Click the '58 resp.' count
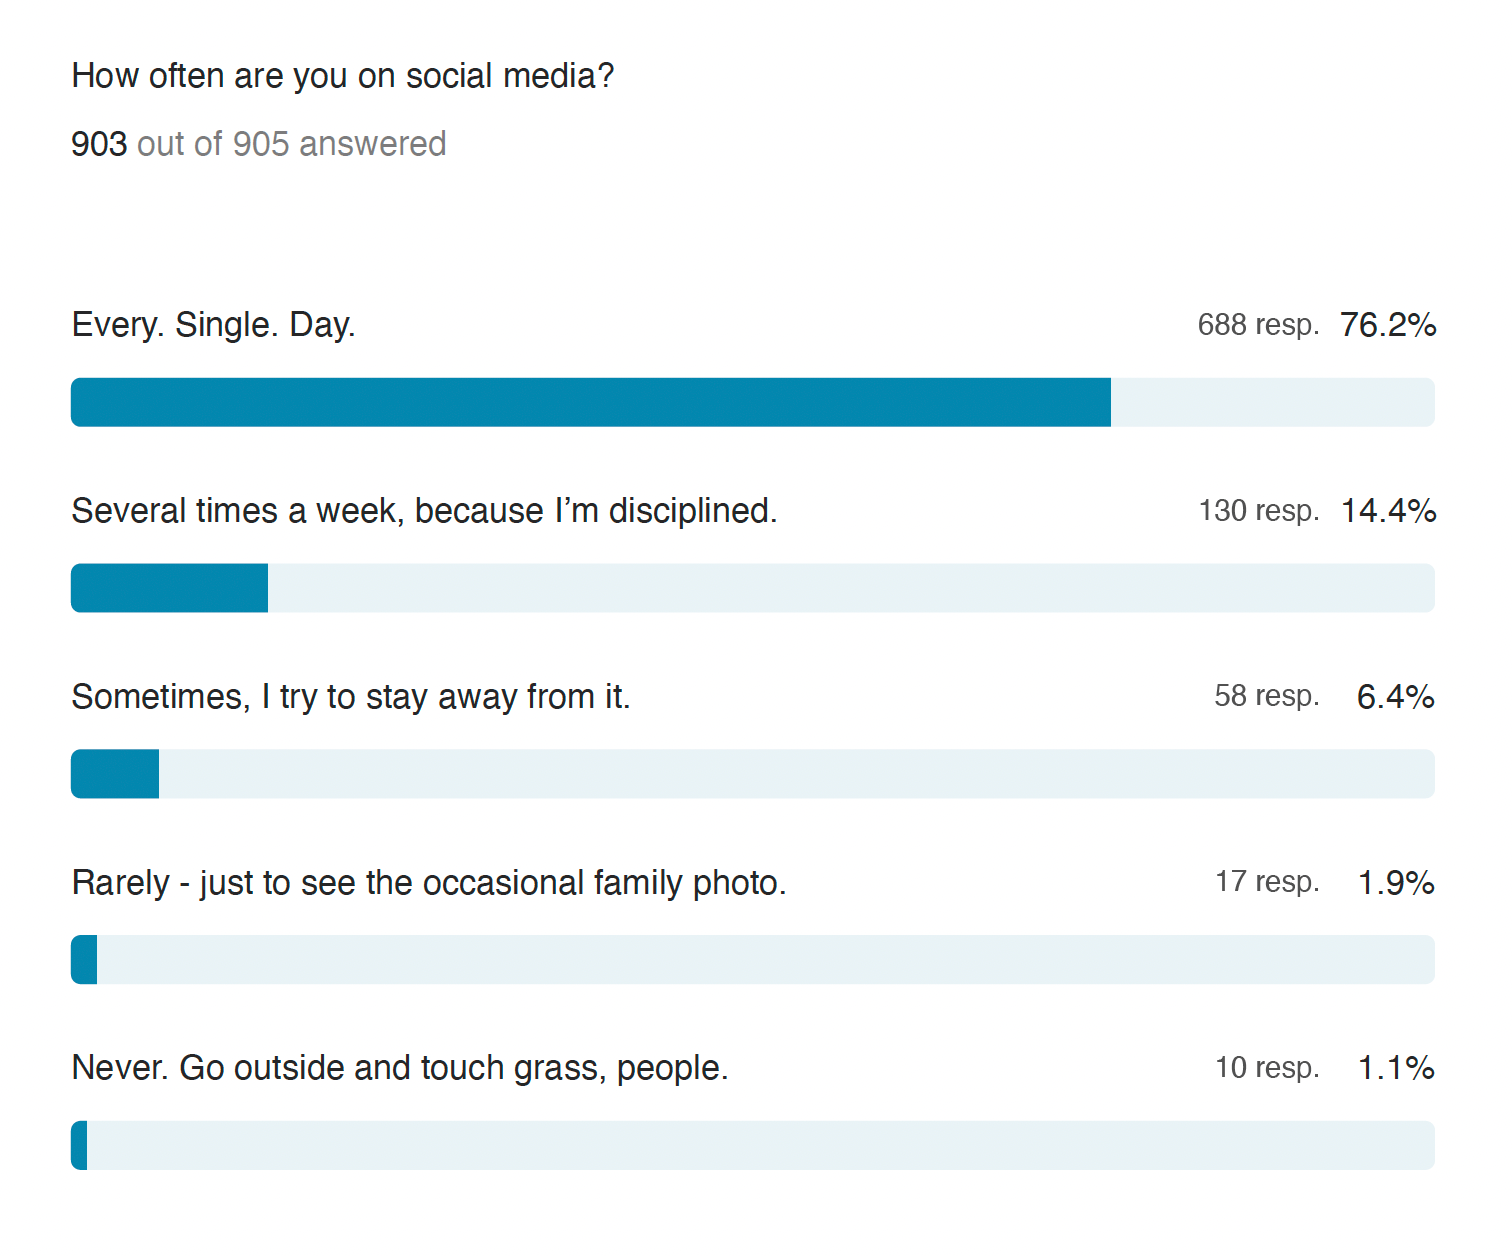The image size is (1512, 1256). point(1267,696)
